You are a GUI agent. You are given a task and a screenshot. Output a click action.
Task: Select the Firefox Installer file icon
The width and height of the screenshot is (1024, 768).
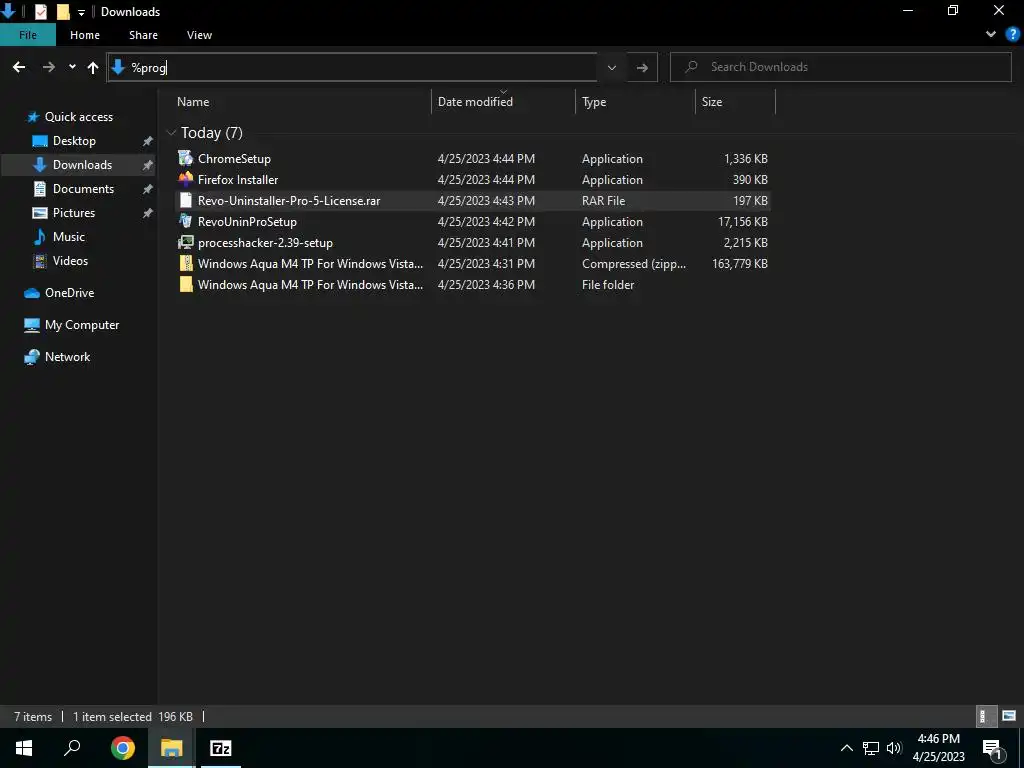pos(186,179)
